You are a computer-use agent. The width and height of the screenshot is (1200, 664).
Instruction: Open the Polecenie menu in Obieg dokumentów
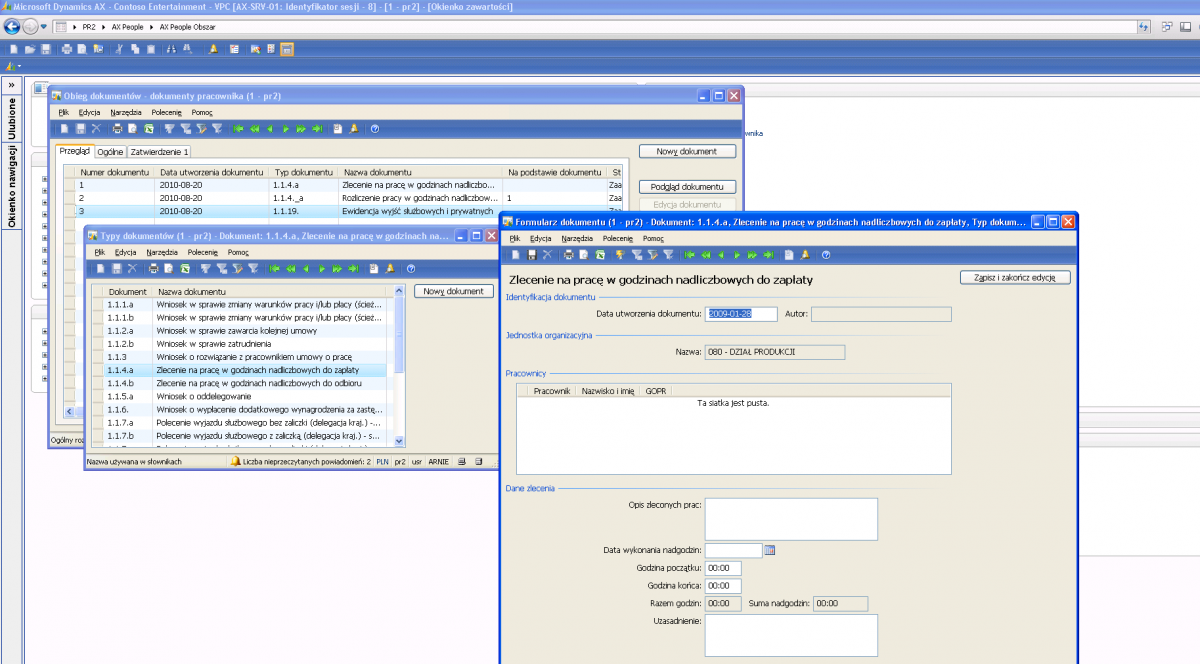(x=165, y=112)
